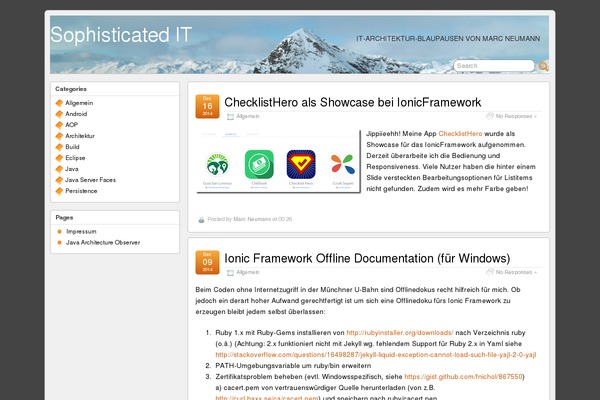Click the orange bullet beside Android category

click(x=59, y=114)
